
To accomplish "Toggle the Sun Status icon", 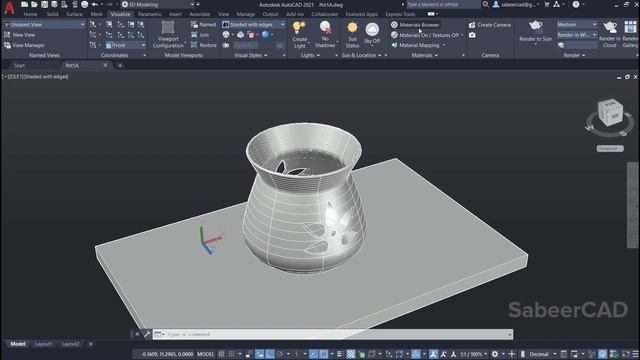I will [352, 28].
